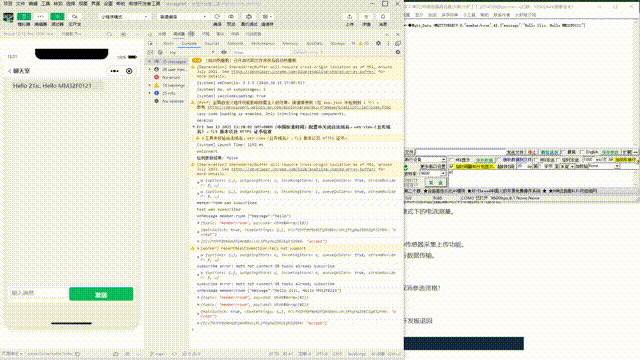Open the 设置 menu in DevTools
Image resolution: width=640 pixels, height=360 pixels.
pyautogui.click(x=108, y=4)
